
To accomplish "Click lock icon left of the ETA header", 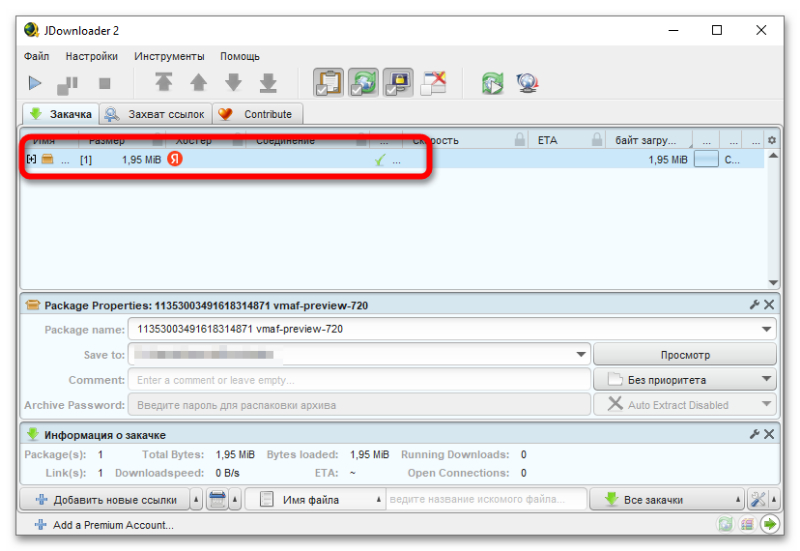I will click(x=519, y=139).
